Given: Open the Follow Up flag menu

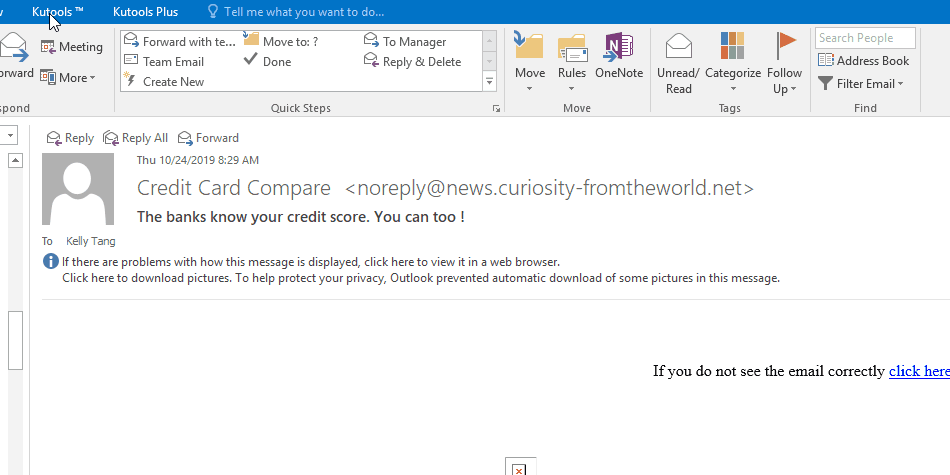Looking at the screenshot, I should (x=785, y=64).
